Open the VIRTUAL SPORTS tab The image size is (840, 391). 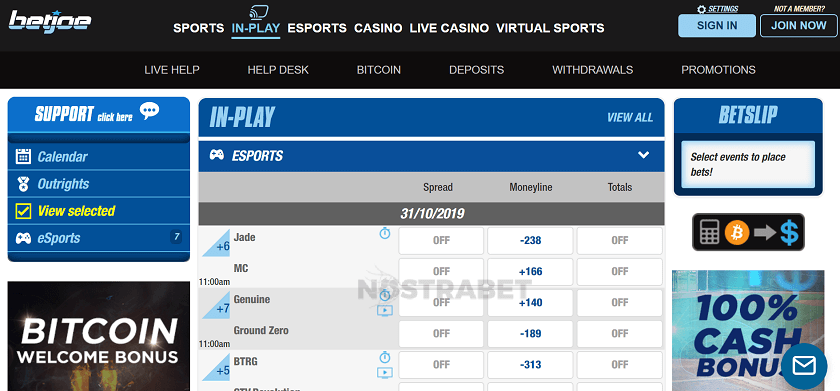(550, 28)
